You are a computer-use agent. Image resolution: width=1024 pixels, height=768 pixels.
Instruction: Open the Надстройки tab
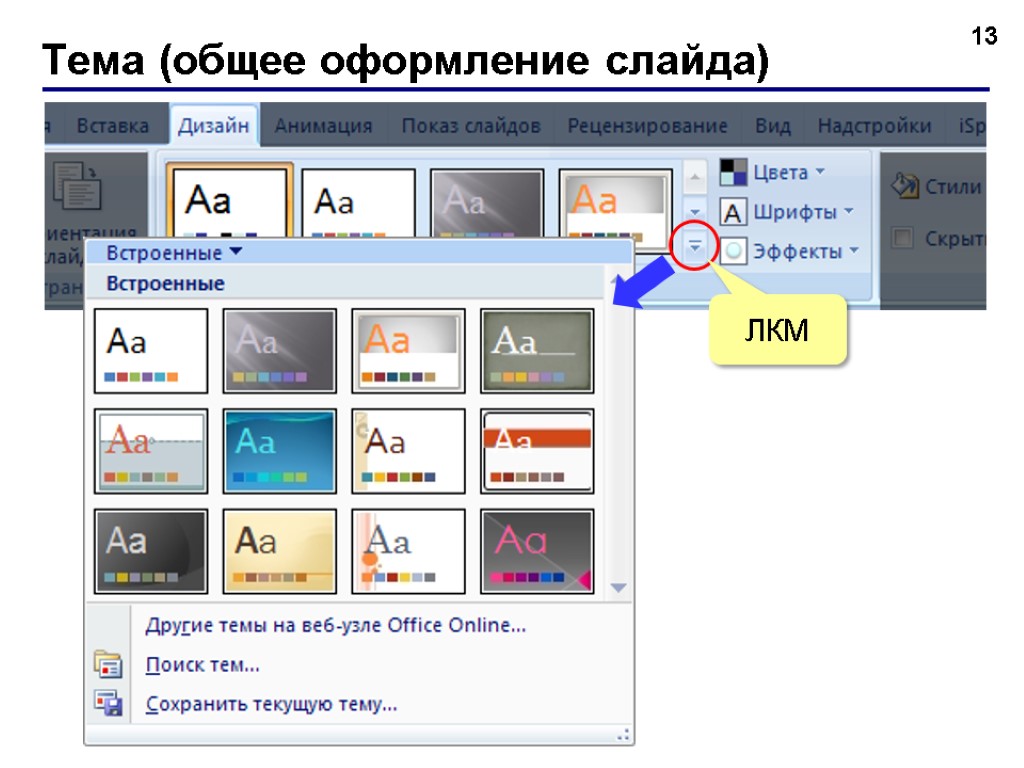point(874,125)
